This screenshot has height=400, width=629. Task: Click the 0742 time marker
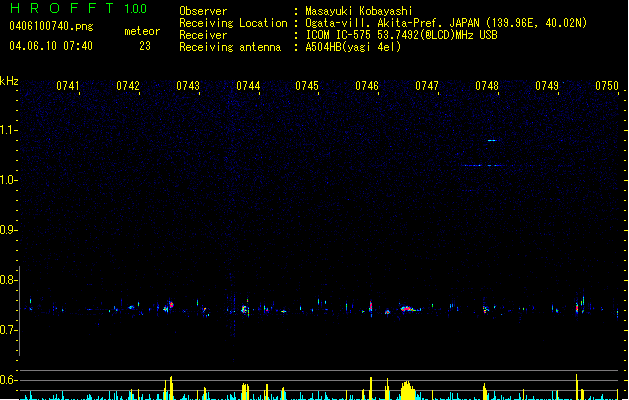(x=128, y=86)
